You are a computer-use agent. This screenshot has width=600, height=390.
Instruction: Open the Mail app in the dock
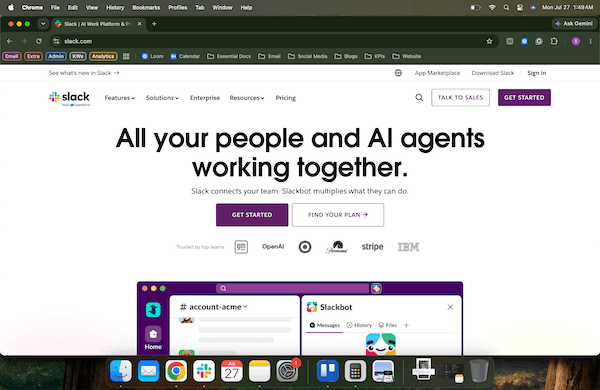pyautogui.click(x=148, y=371)
